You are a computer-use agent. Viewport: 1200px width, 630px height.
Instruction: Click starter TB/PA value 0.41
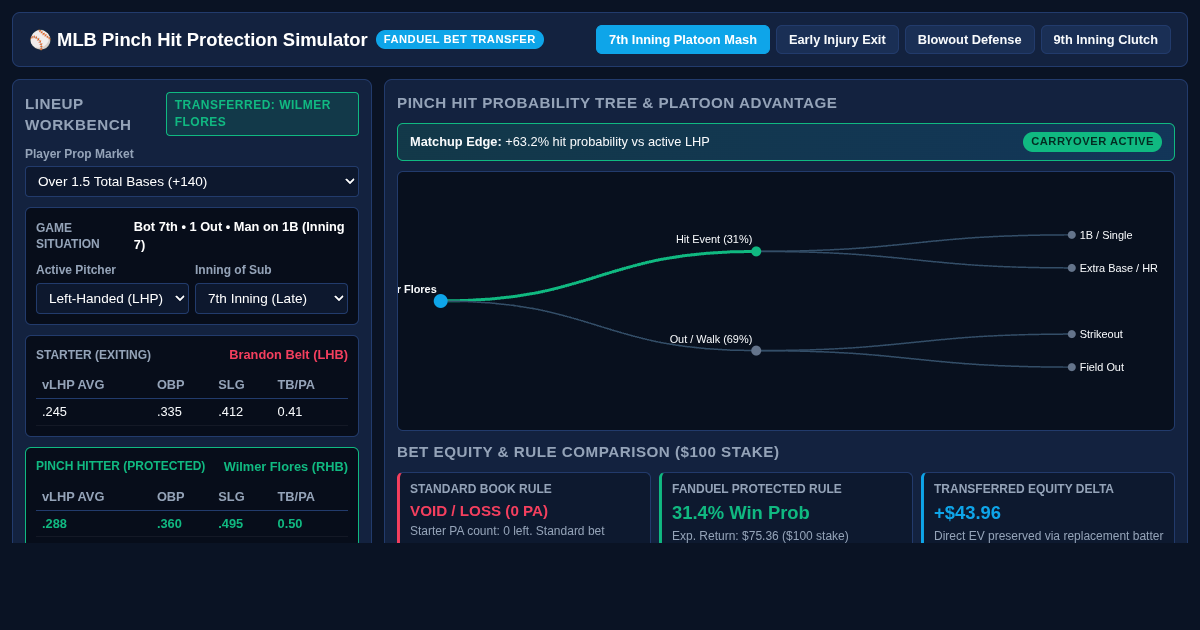click(x=290, y=412)
